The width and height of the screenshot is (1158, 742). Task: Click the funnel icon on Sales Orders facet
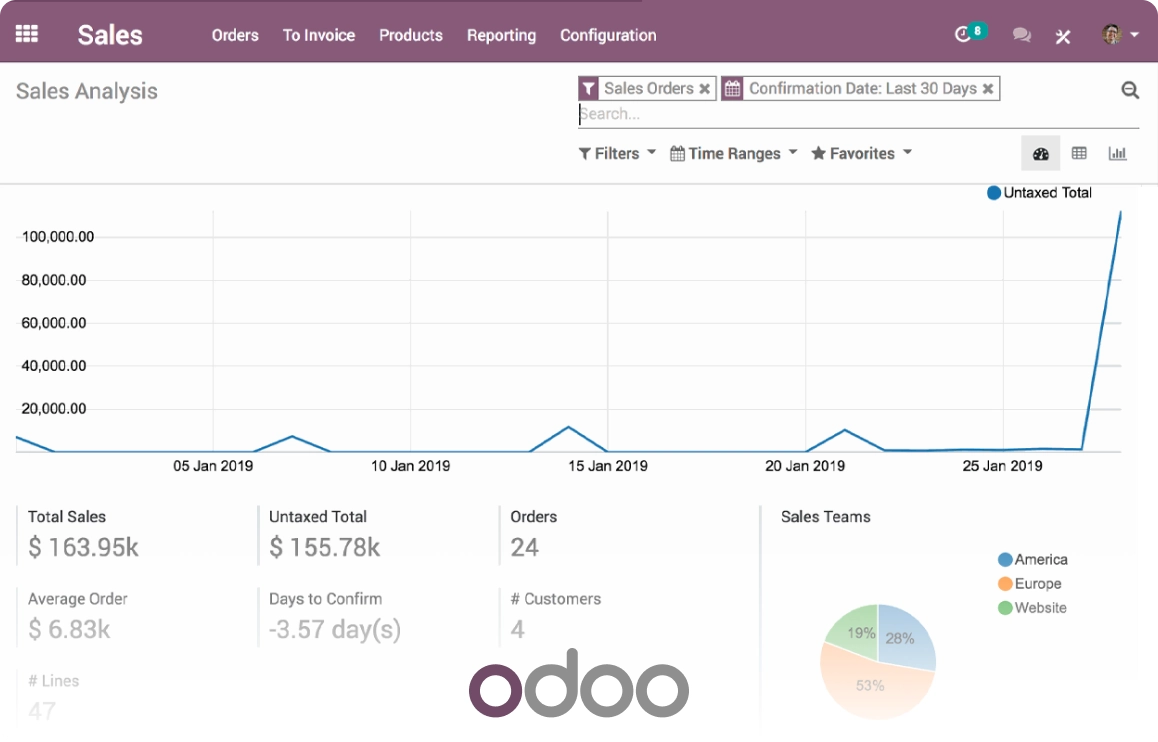coord(588,89)
